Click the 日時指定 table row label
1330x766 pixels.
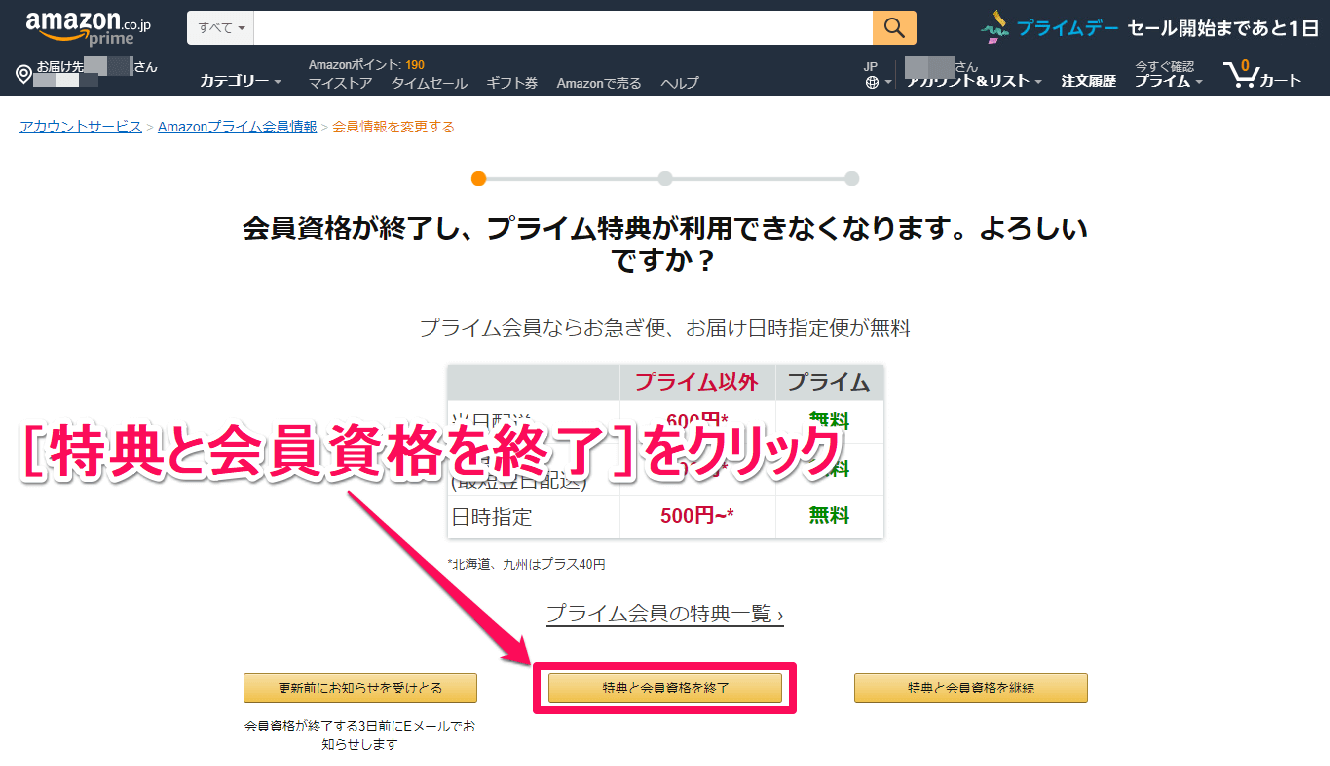[492, 517]
